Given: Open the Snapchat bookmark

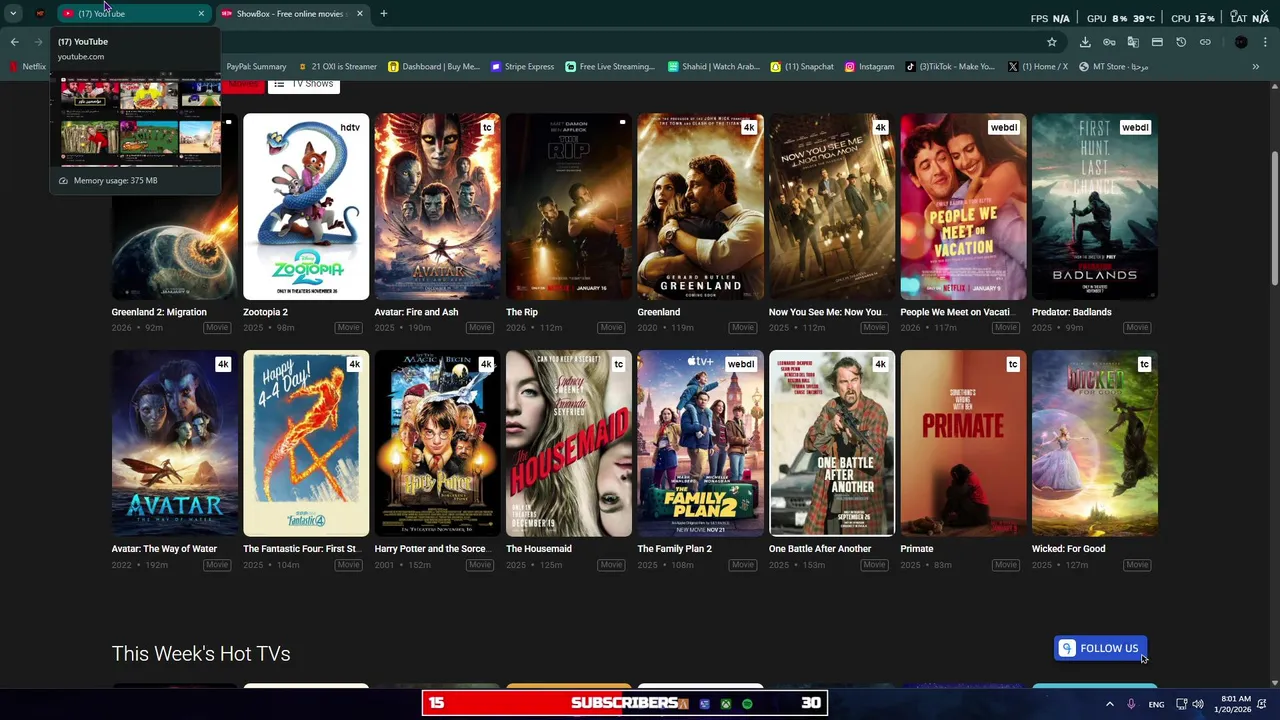Looking at the screenshot, I should (802, 67).
